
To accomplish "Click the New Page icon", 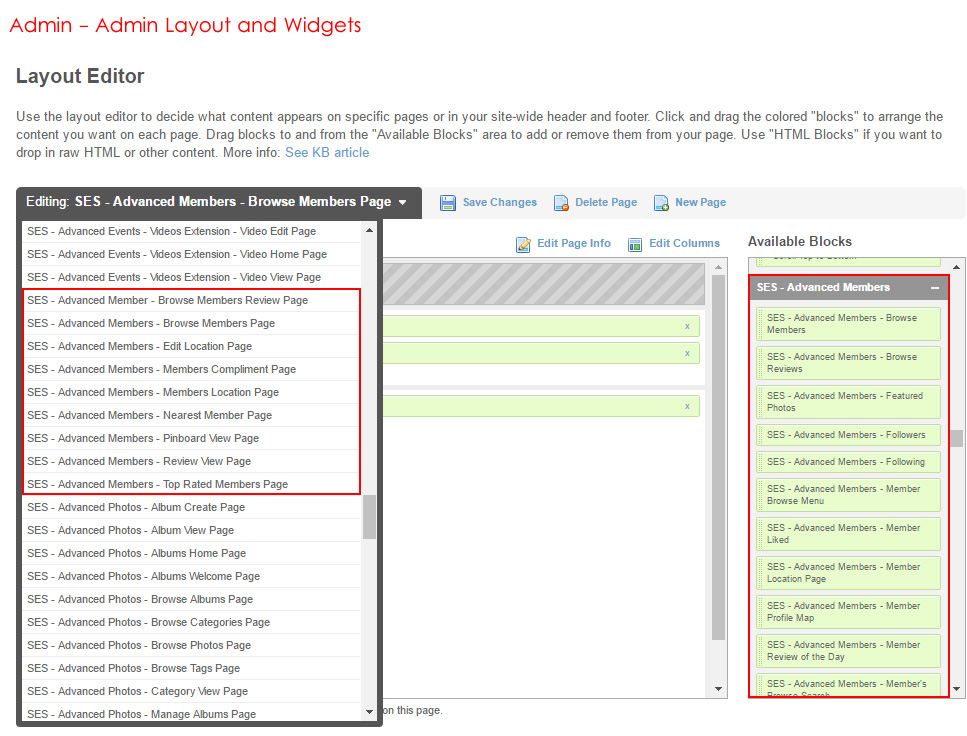I will click(x=661, y=203).
